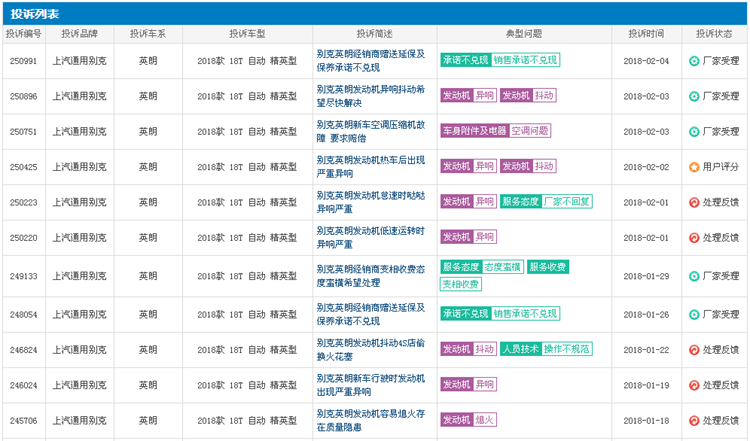Click 2018款 18T 自动 精英型 in row 250220
This screenshot has width=750, height=441.
click(x=247, y=238)
